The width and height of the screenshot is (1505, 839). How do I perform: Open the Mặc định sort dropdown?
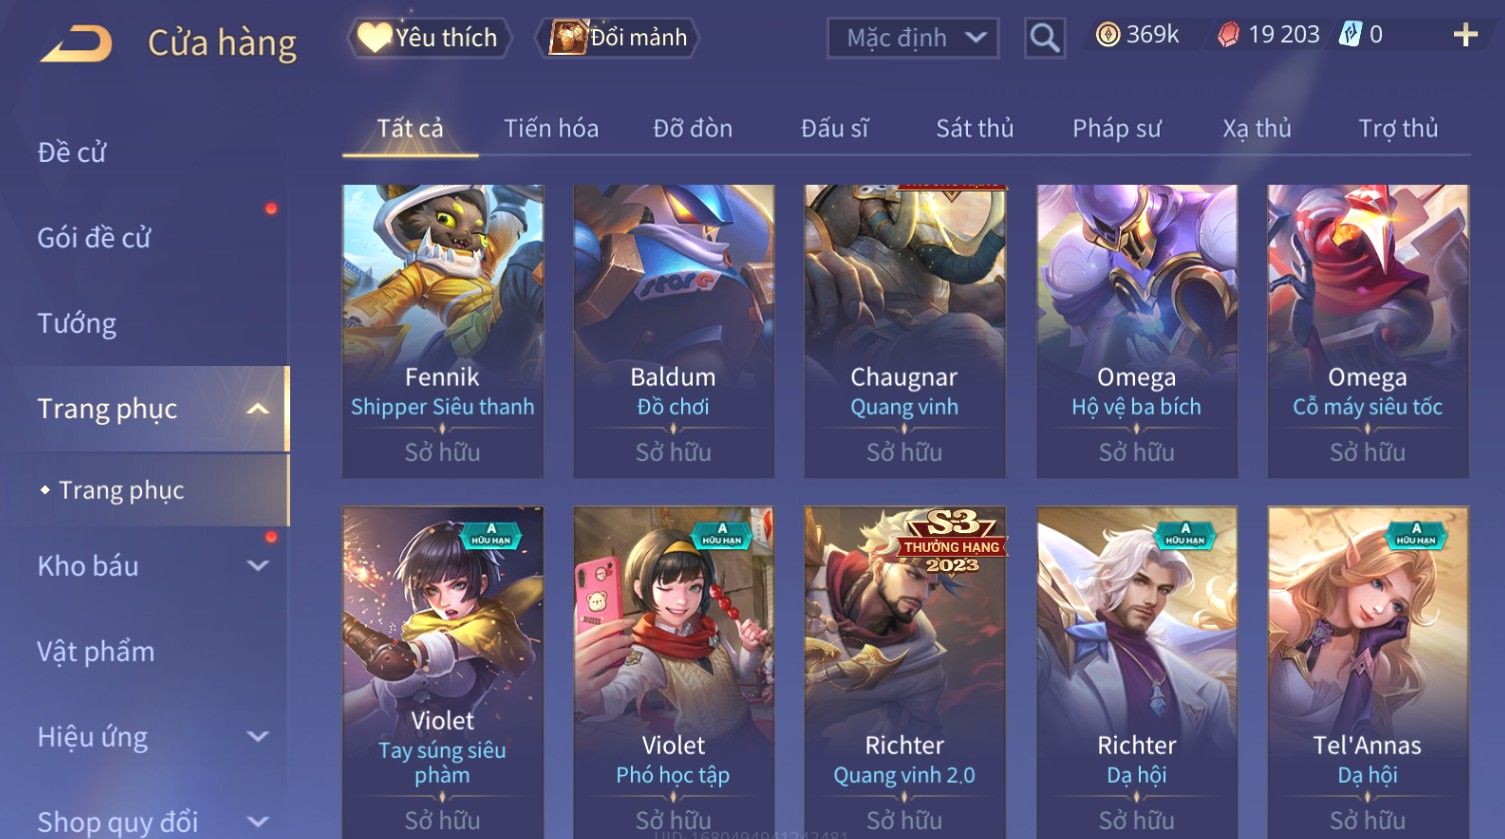[913, 38]
